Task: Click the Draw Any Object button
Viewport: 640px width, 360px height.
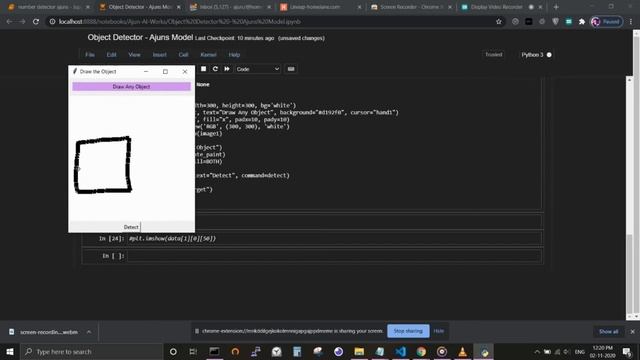Action: tap(131, 87)
